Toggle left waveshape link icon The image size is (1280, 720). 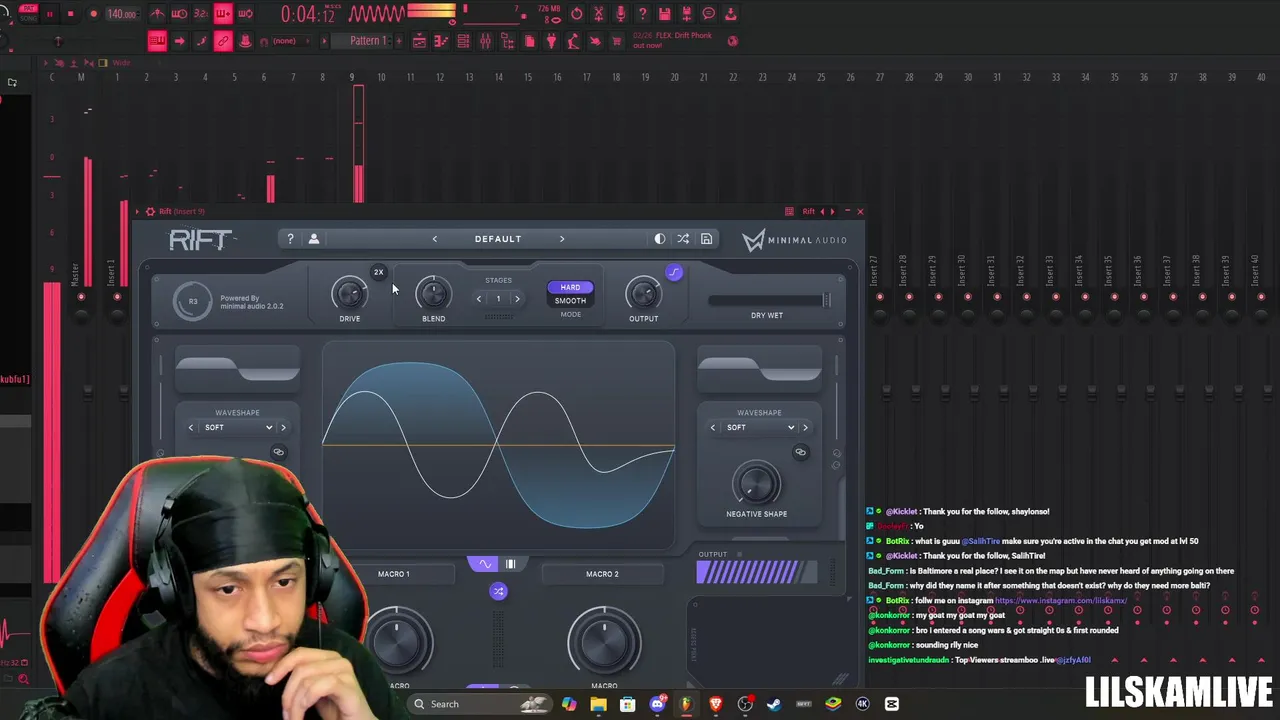coord(278,452)
